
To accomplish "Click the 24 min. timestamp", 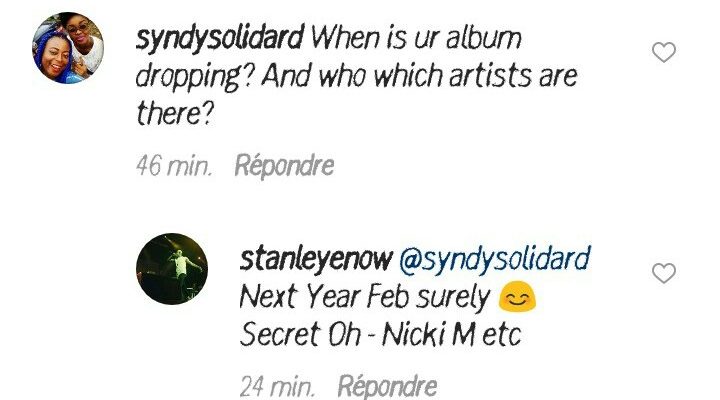I will 277,386.
